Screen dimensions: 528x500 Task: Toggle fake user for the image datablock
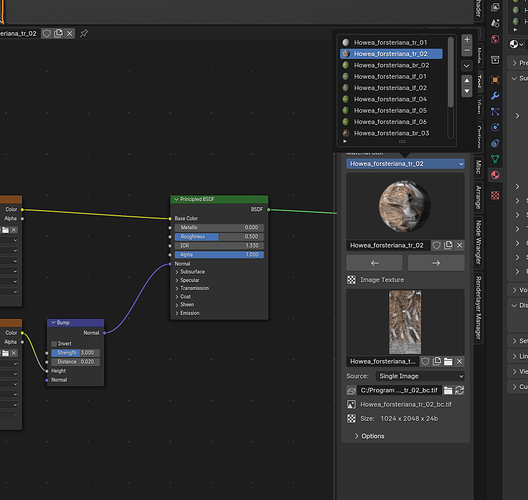click(x=425, y=361)
